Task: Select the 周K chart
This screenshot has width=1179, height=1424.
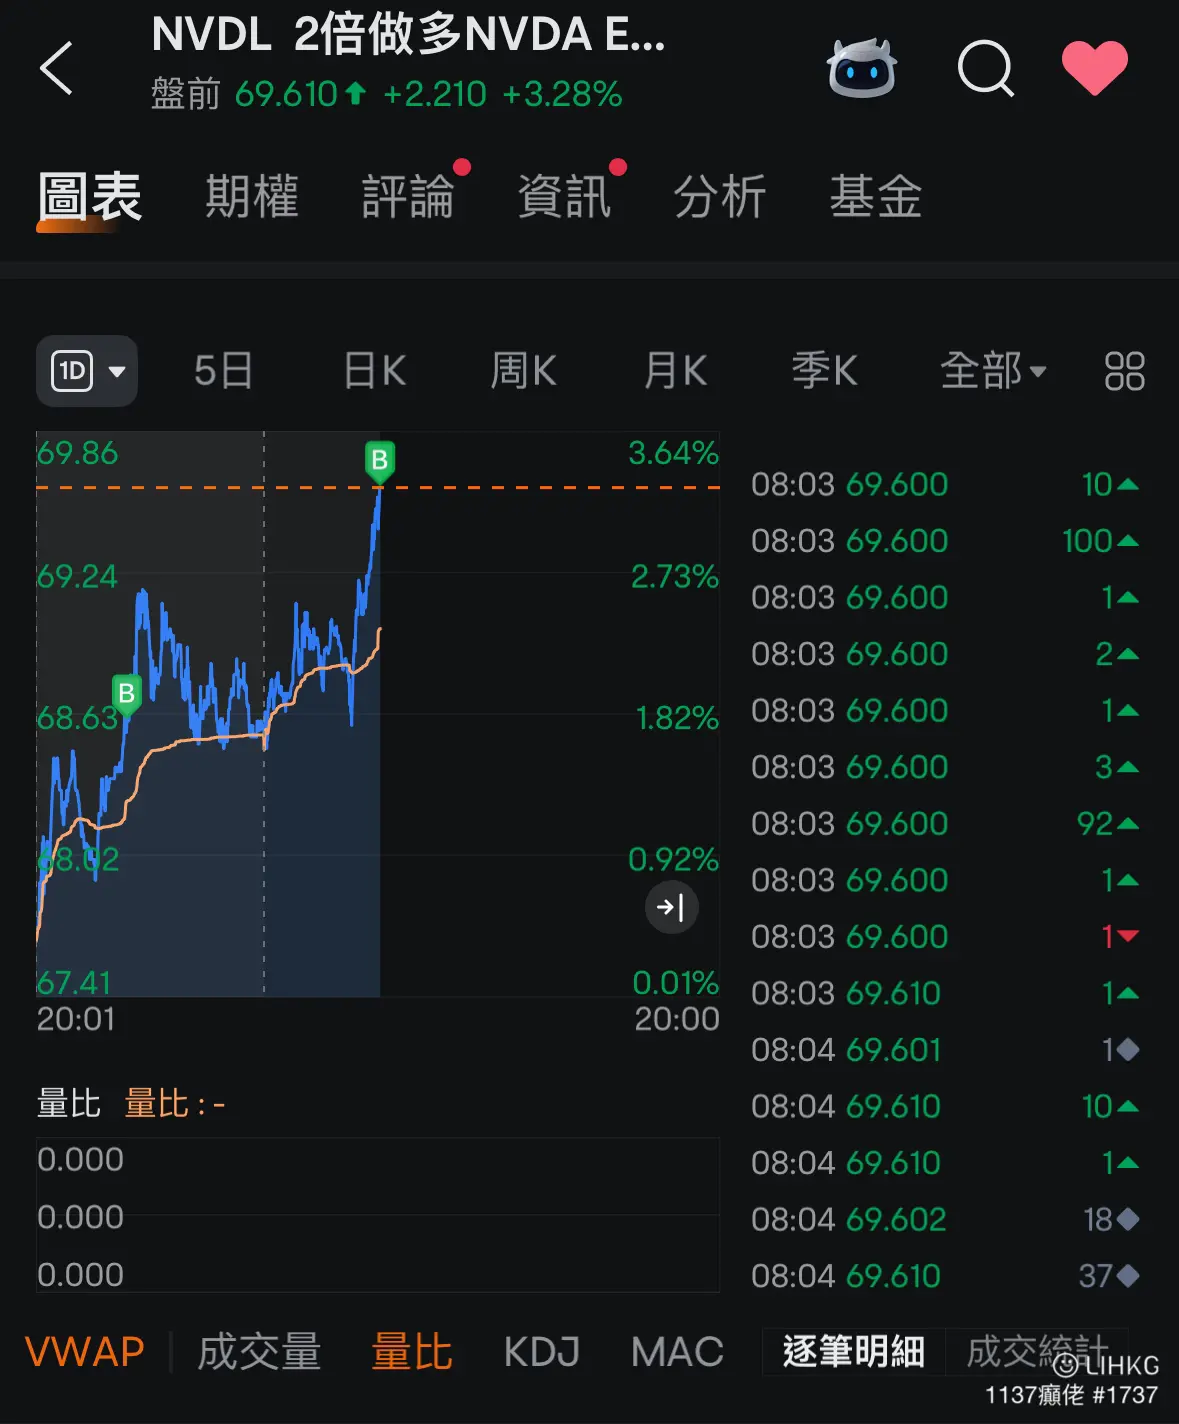Action: [523, 371]
